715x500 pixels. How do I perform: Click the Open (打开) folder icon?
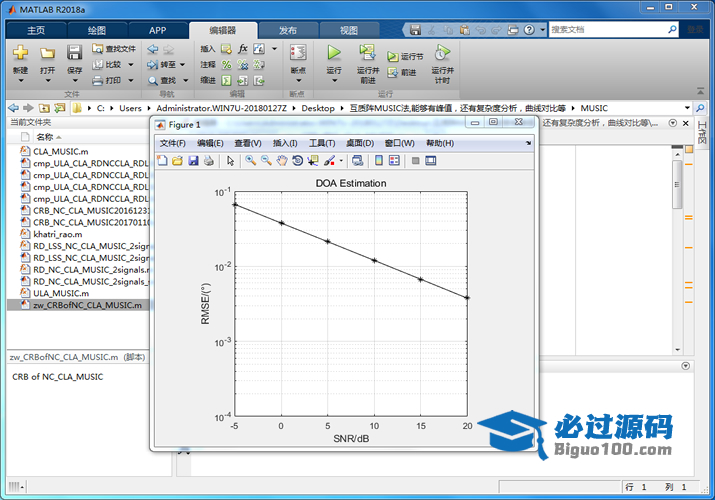point(47,53)
